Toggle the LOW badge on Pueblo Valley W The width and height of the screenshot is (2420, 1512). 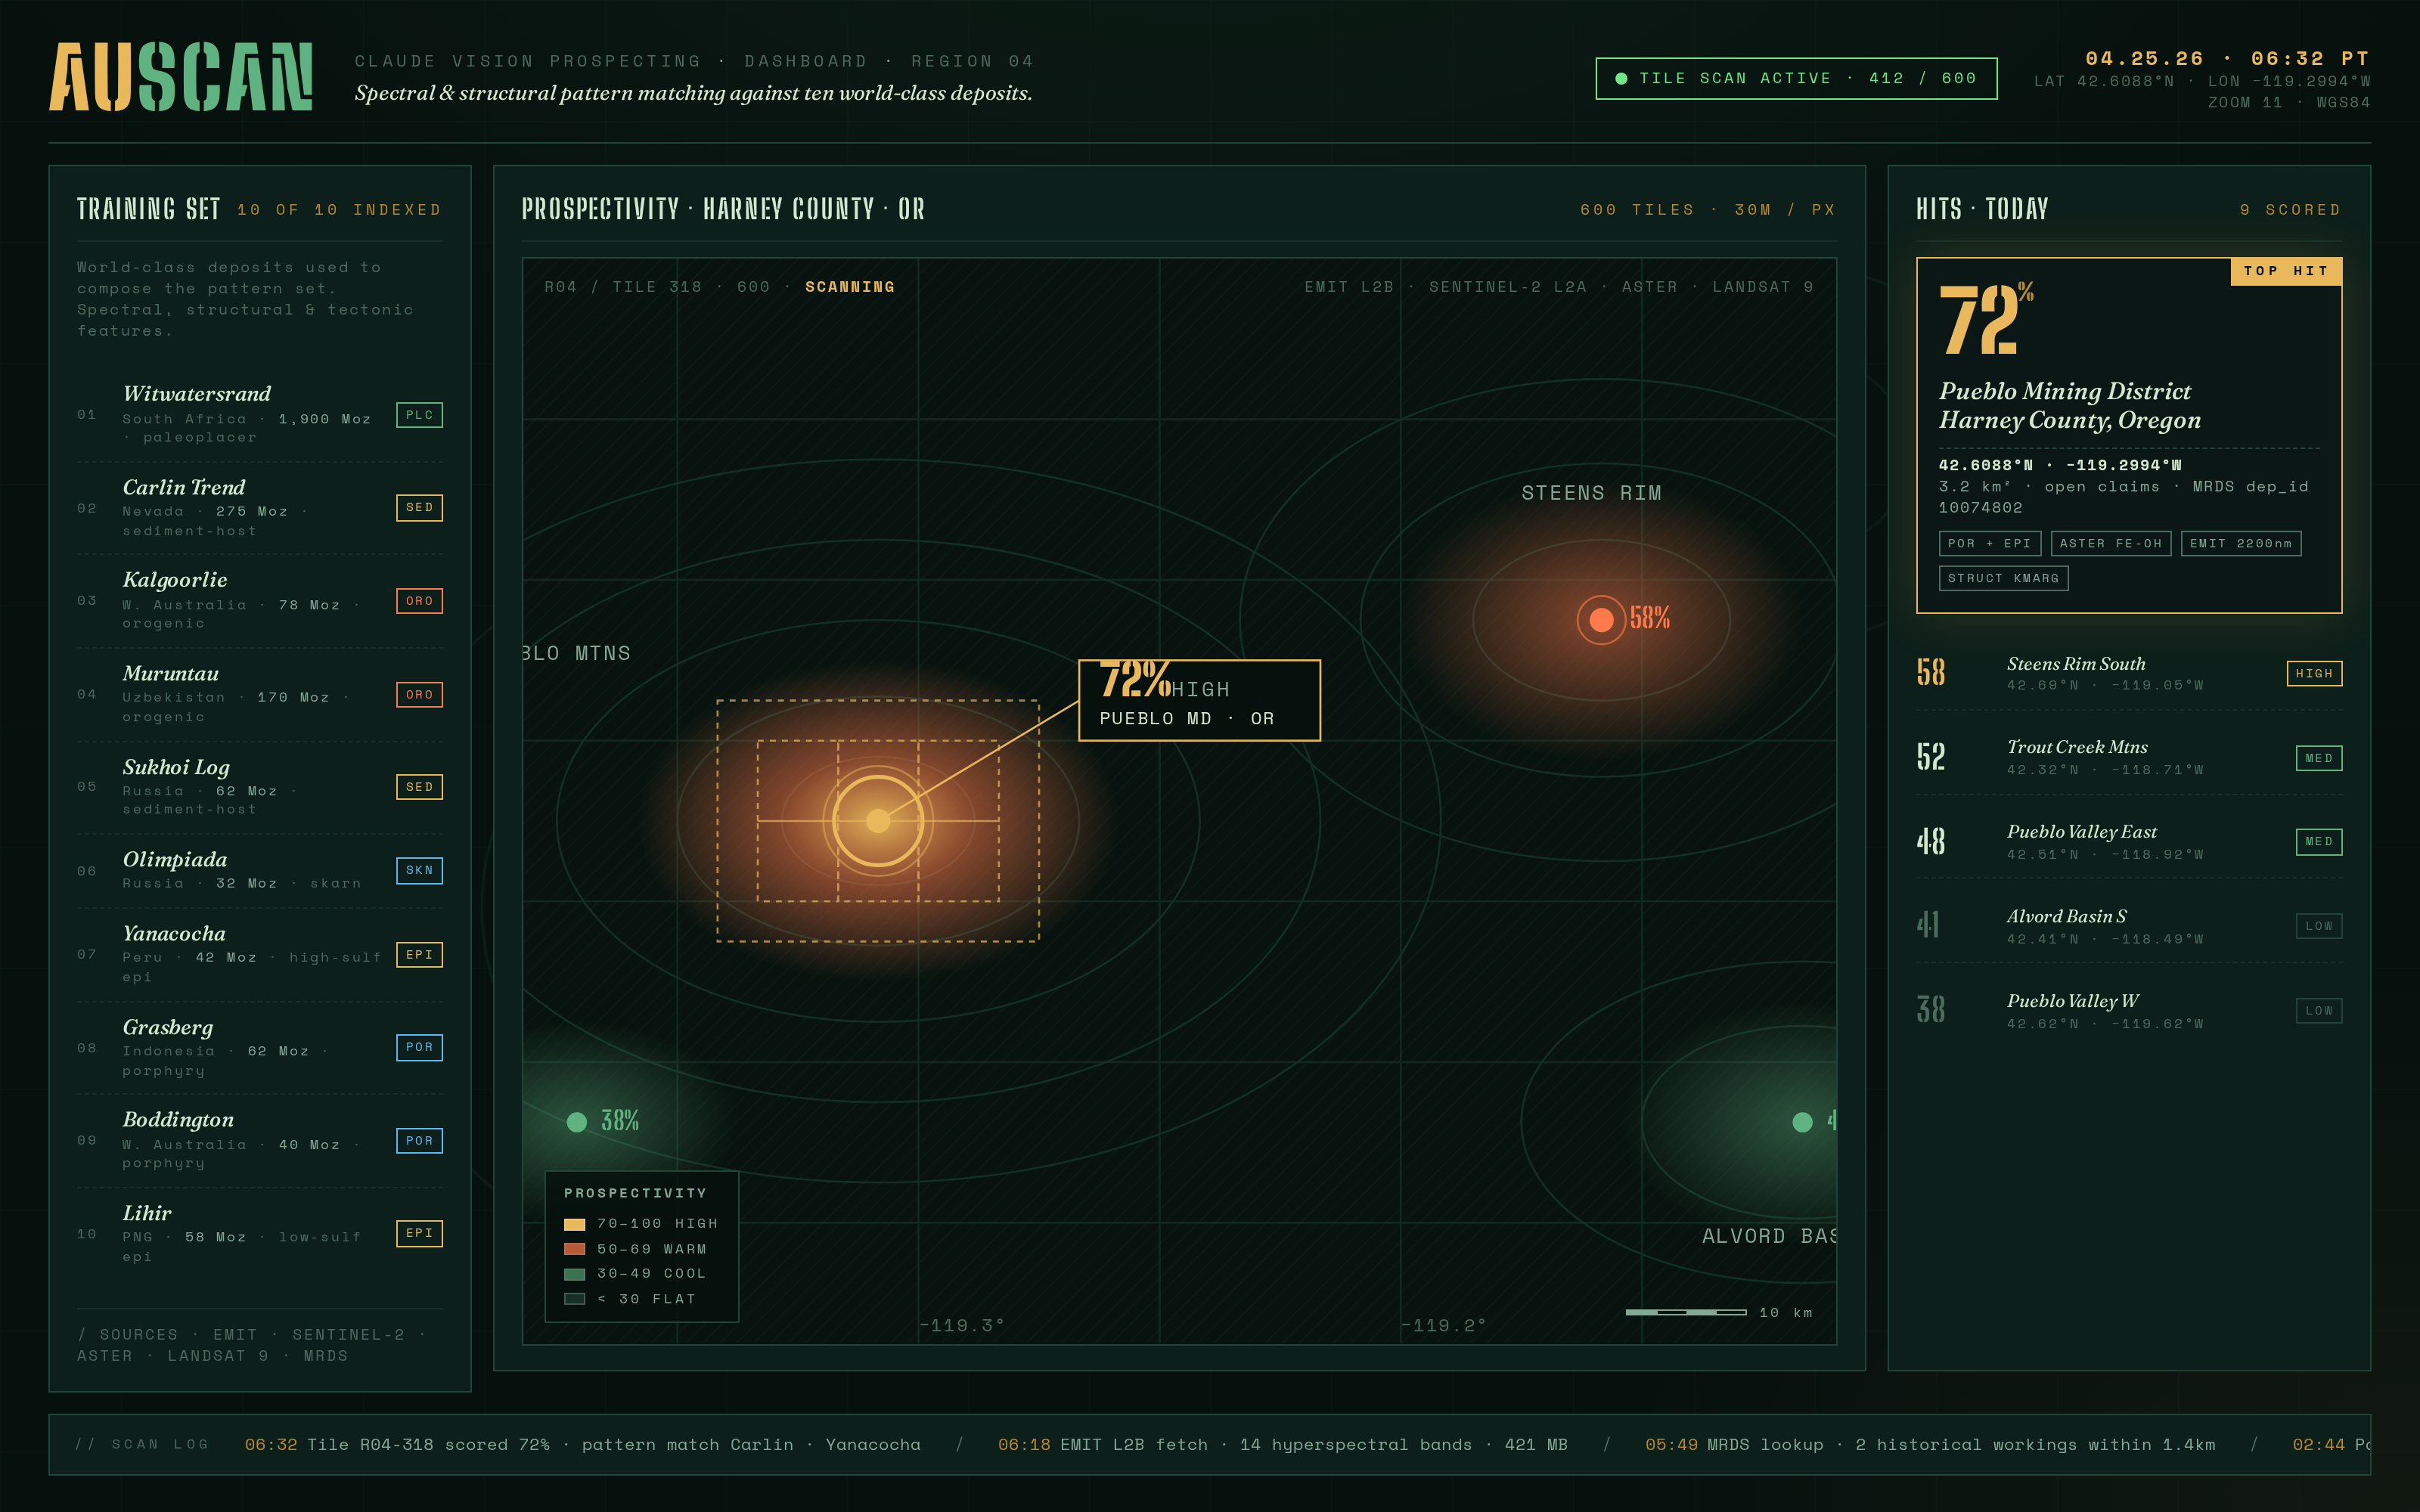2319,1010
